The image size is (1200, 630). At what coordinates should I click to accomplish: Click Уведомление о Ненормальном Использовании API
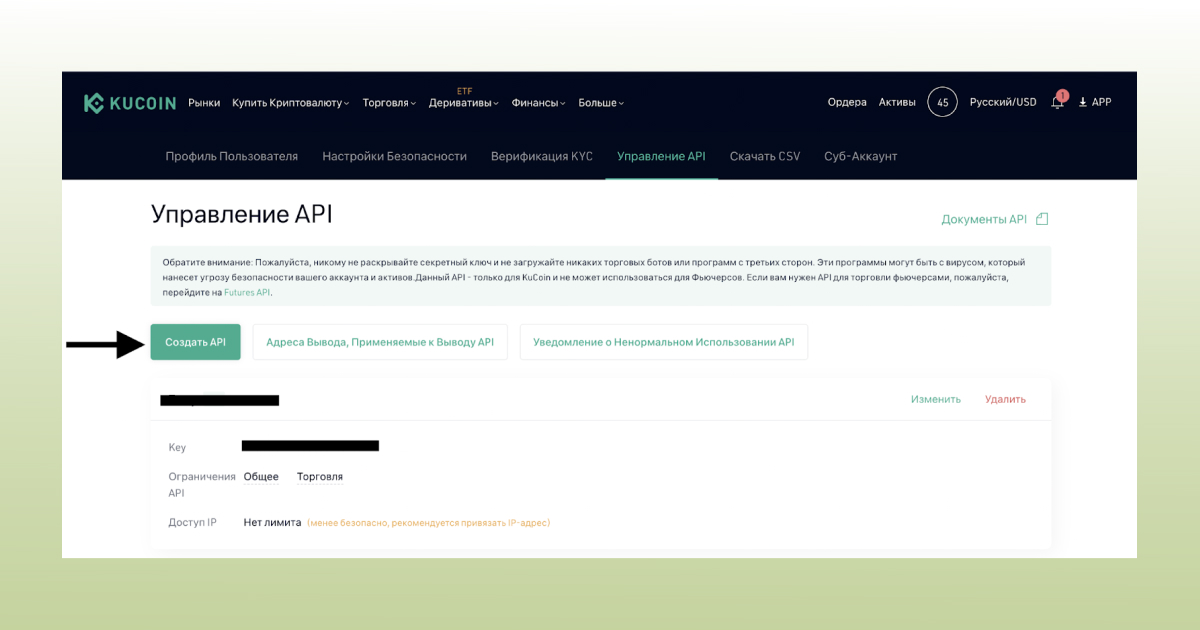click(663, 341)
